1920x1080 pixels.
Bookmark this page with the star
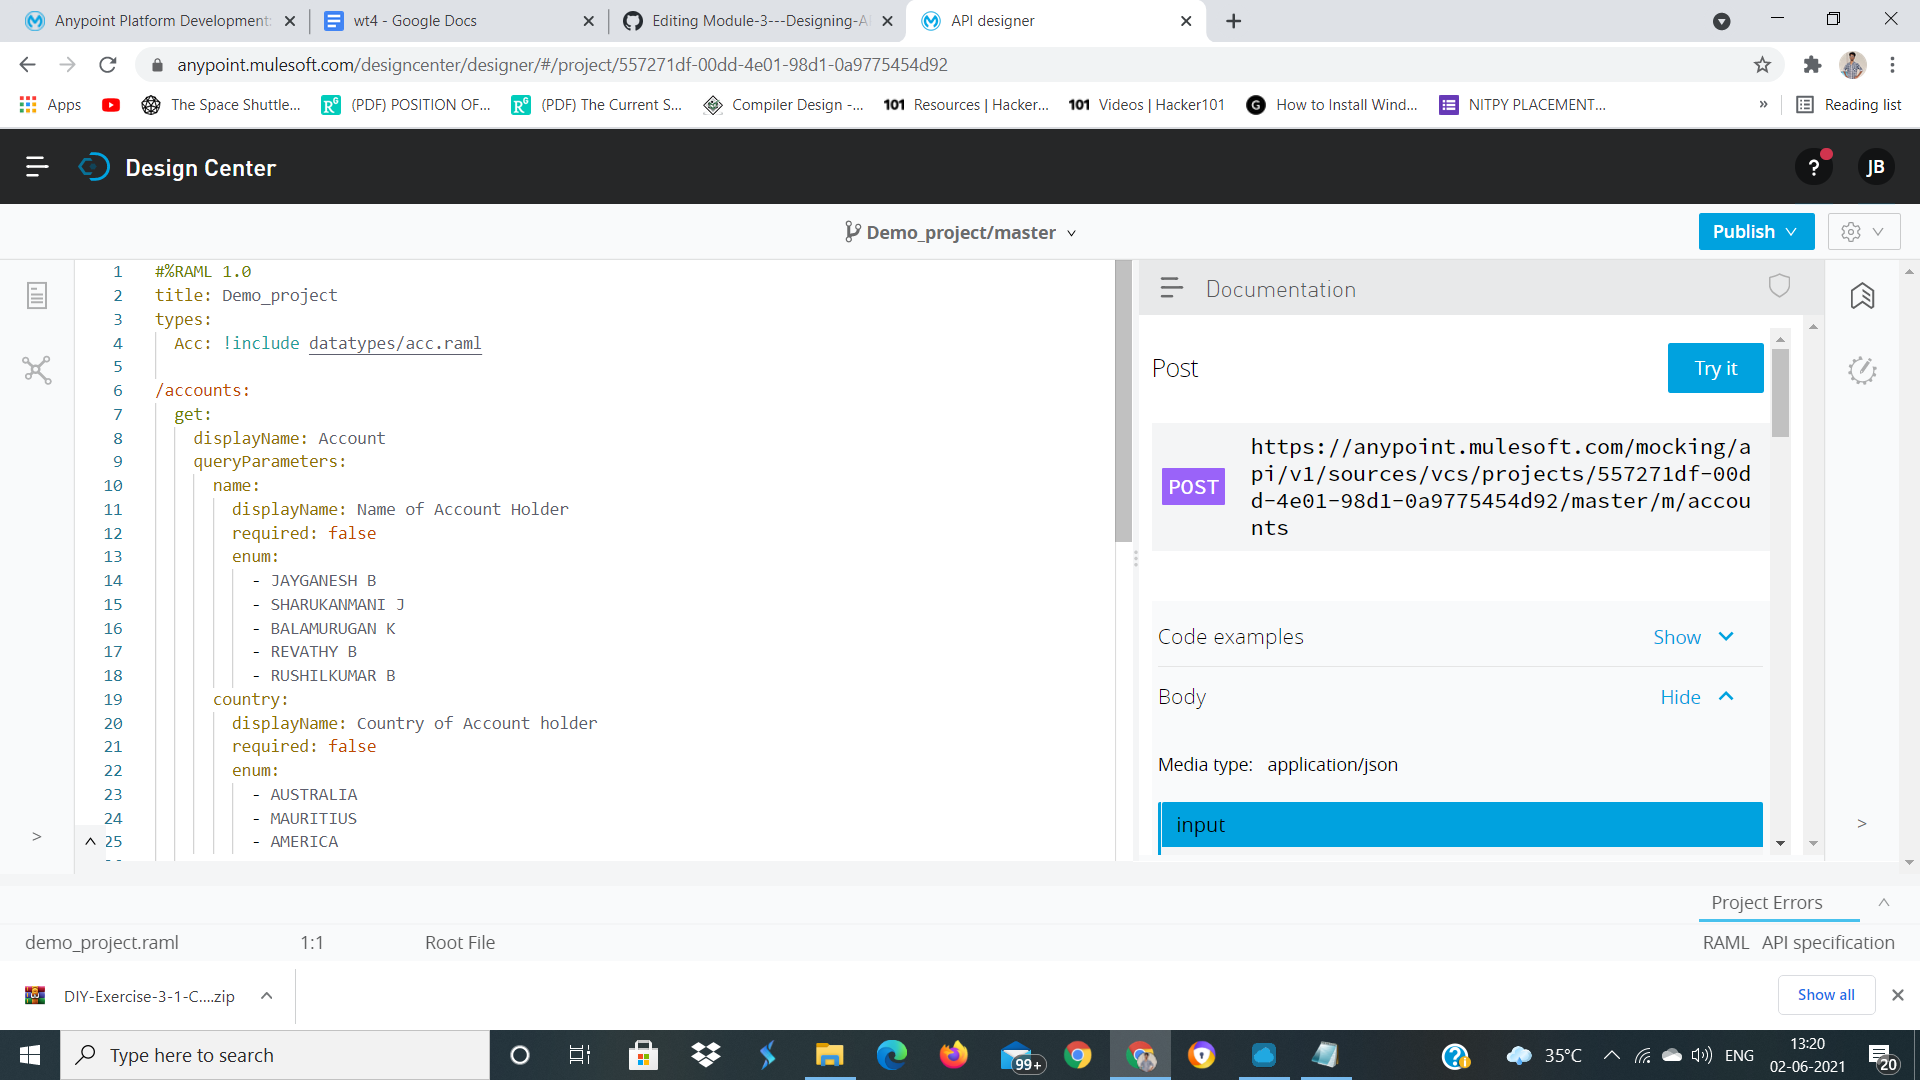(x=1762, y=65)
